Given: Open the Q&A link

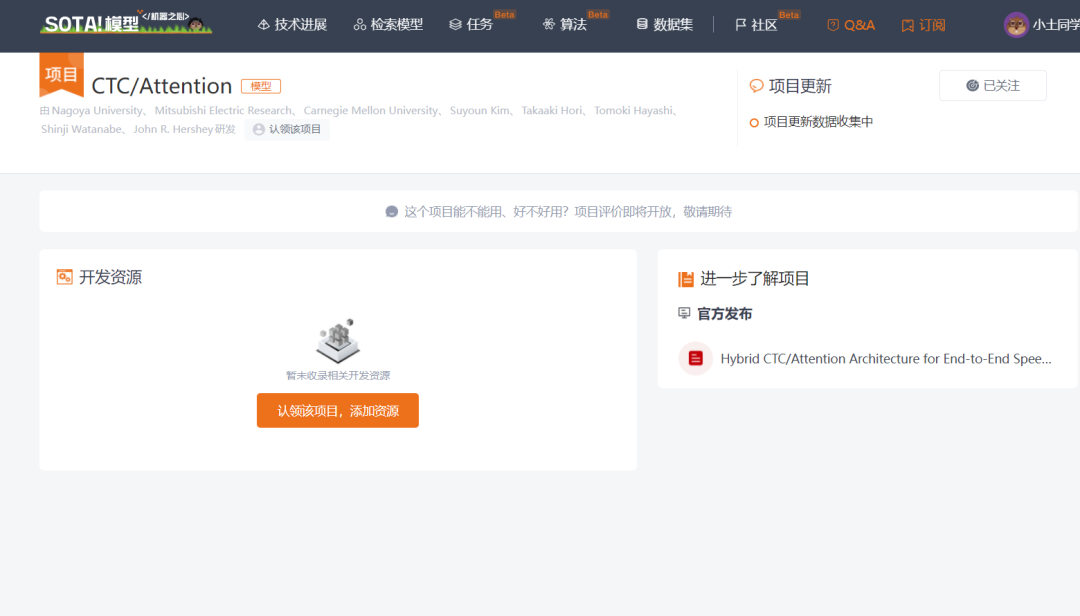Looking at the screenshot, I should click(x=851, y=25).
